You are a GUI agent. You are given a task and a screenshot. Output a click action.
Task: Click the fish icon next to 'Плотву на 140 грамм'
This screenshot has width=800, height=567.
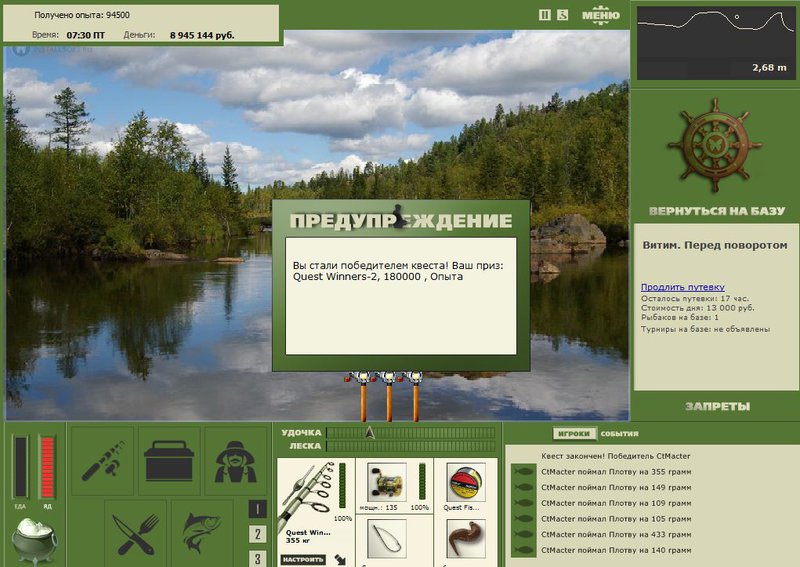click(x=523, y=550)
